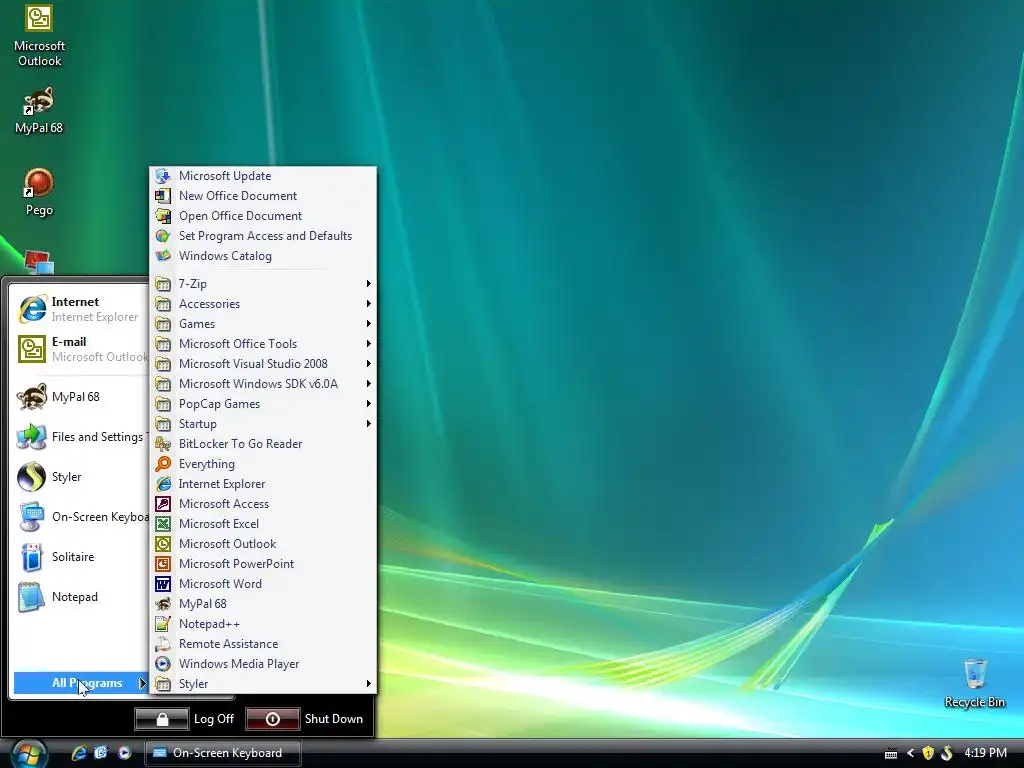Launch Microsoft Word

pyautogui.click(x=263, y=584)
